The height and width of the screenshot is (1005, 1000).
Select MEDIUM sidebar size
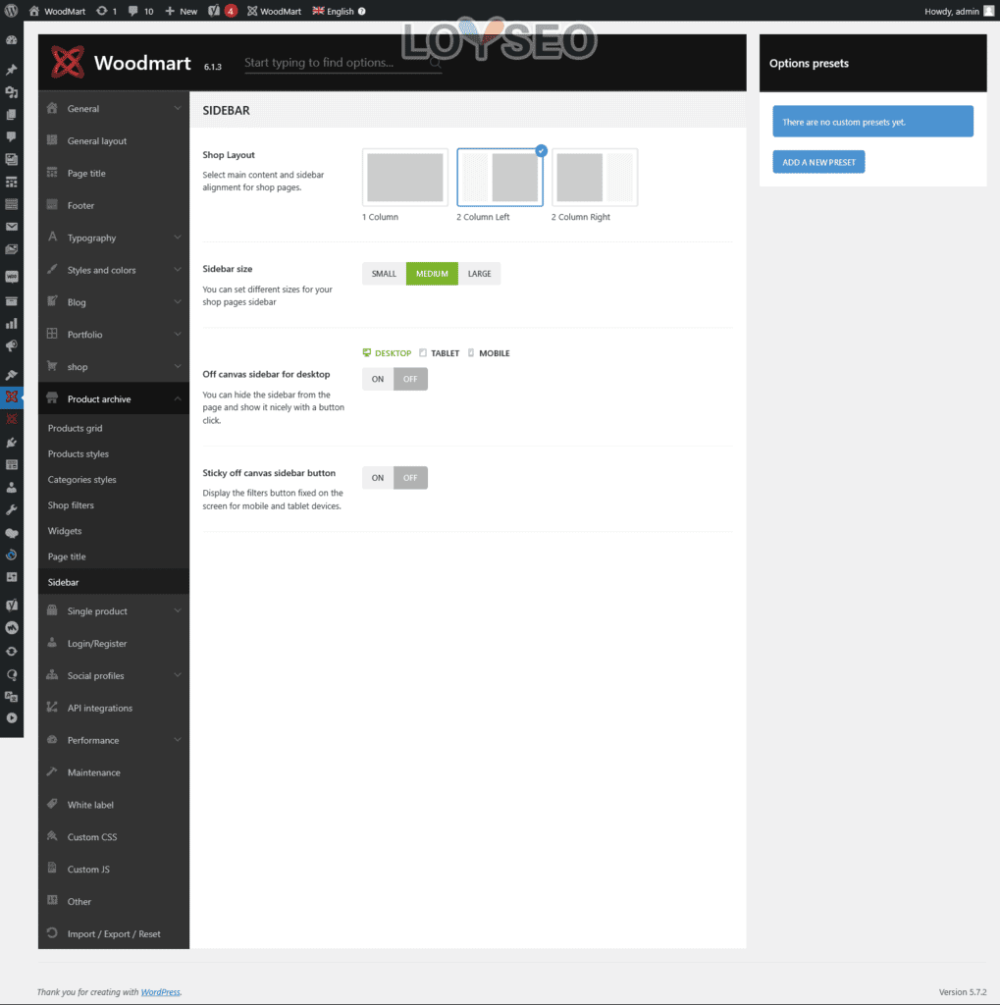click(x=432, y=274)
